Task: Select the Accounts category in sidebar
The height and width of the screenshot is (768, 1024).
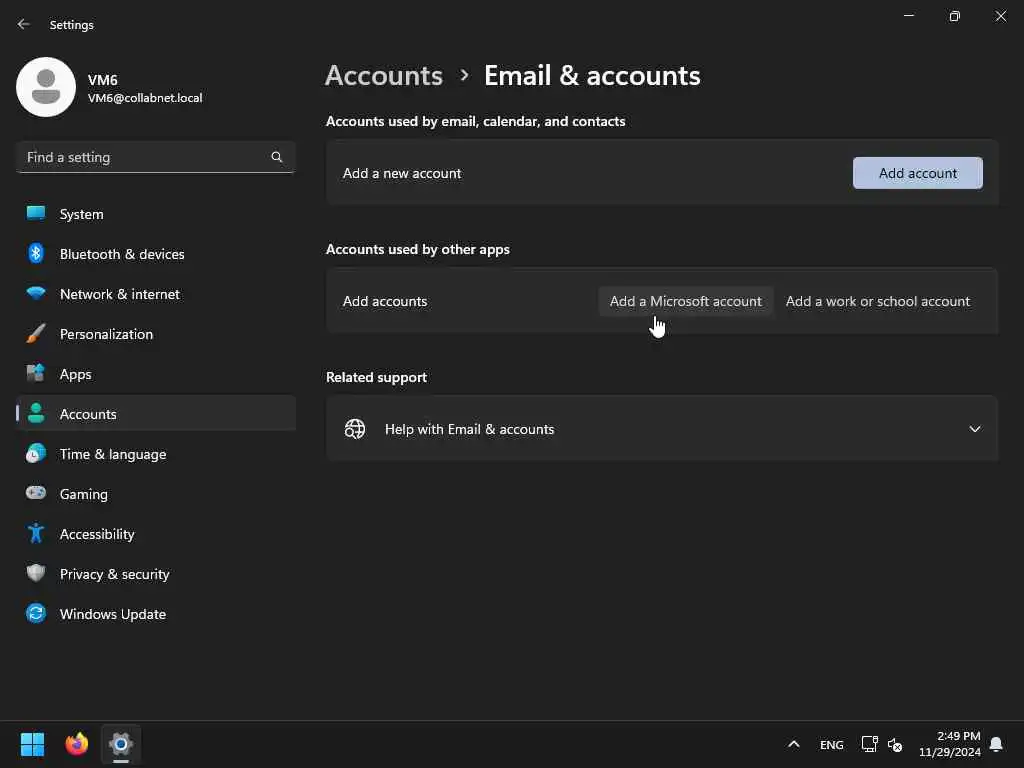Action: pos(155,414)
